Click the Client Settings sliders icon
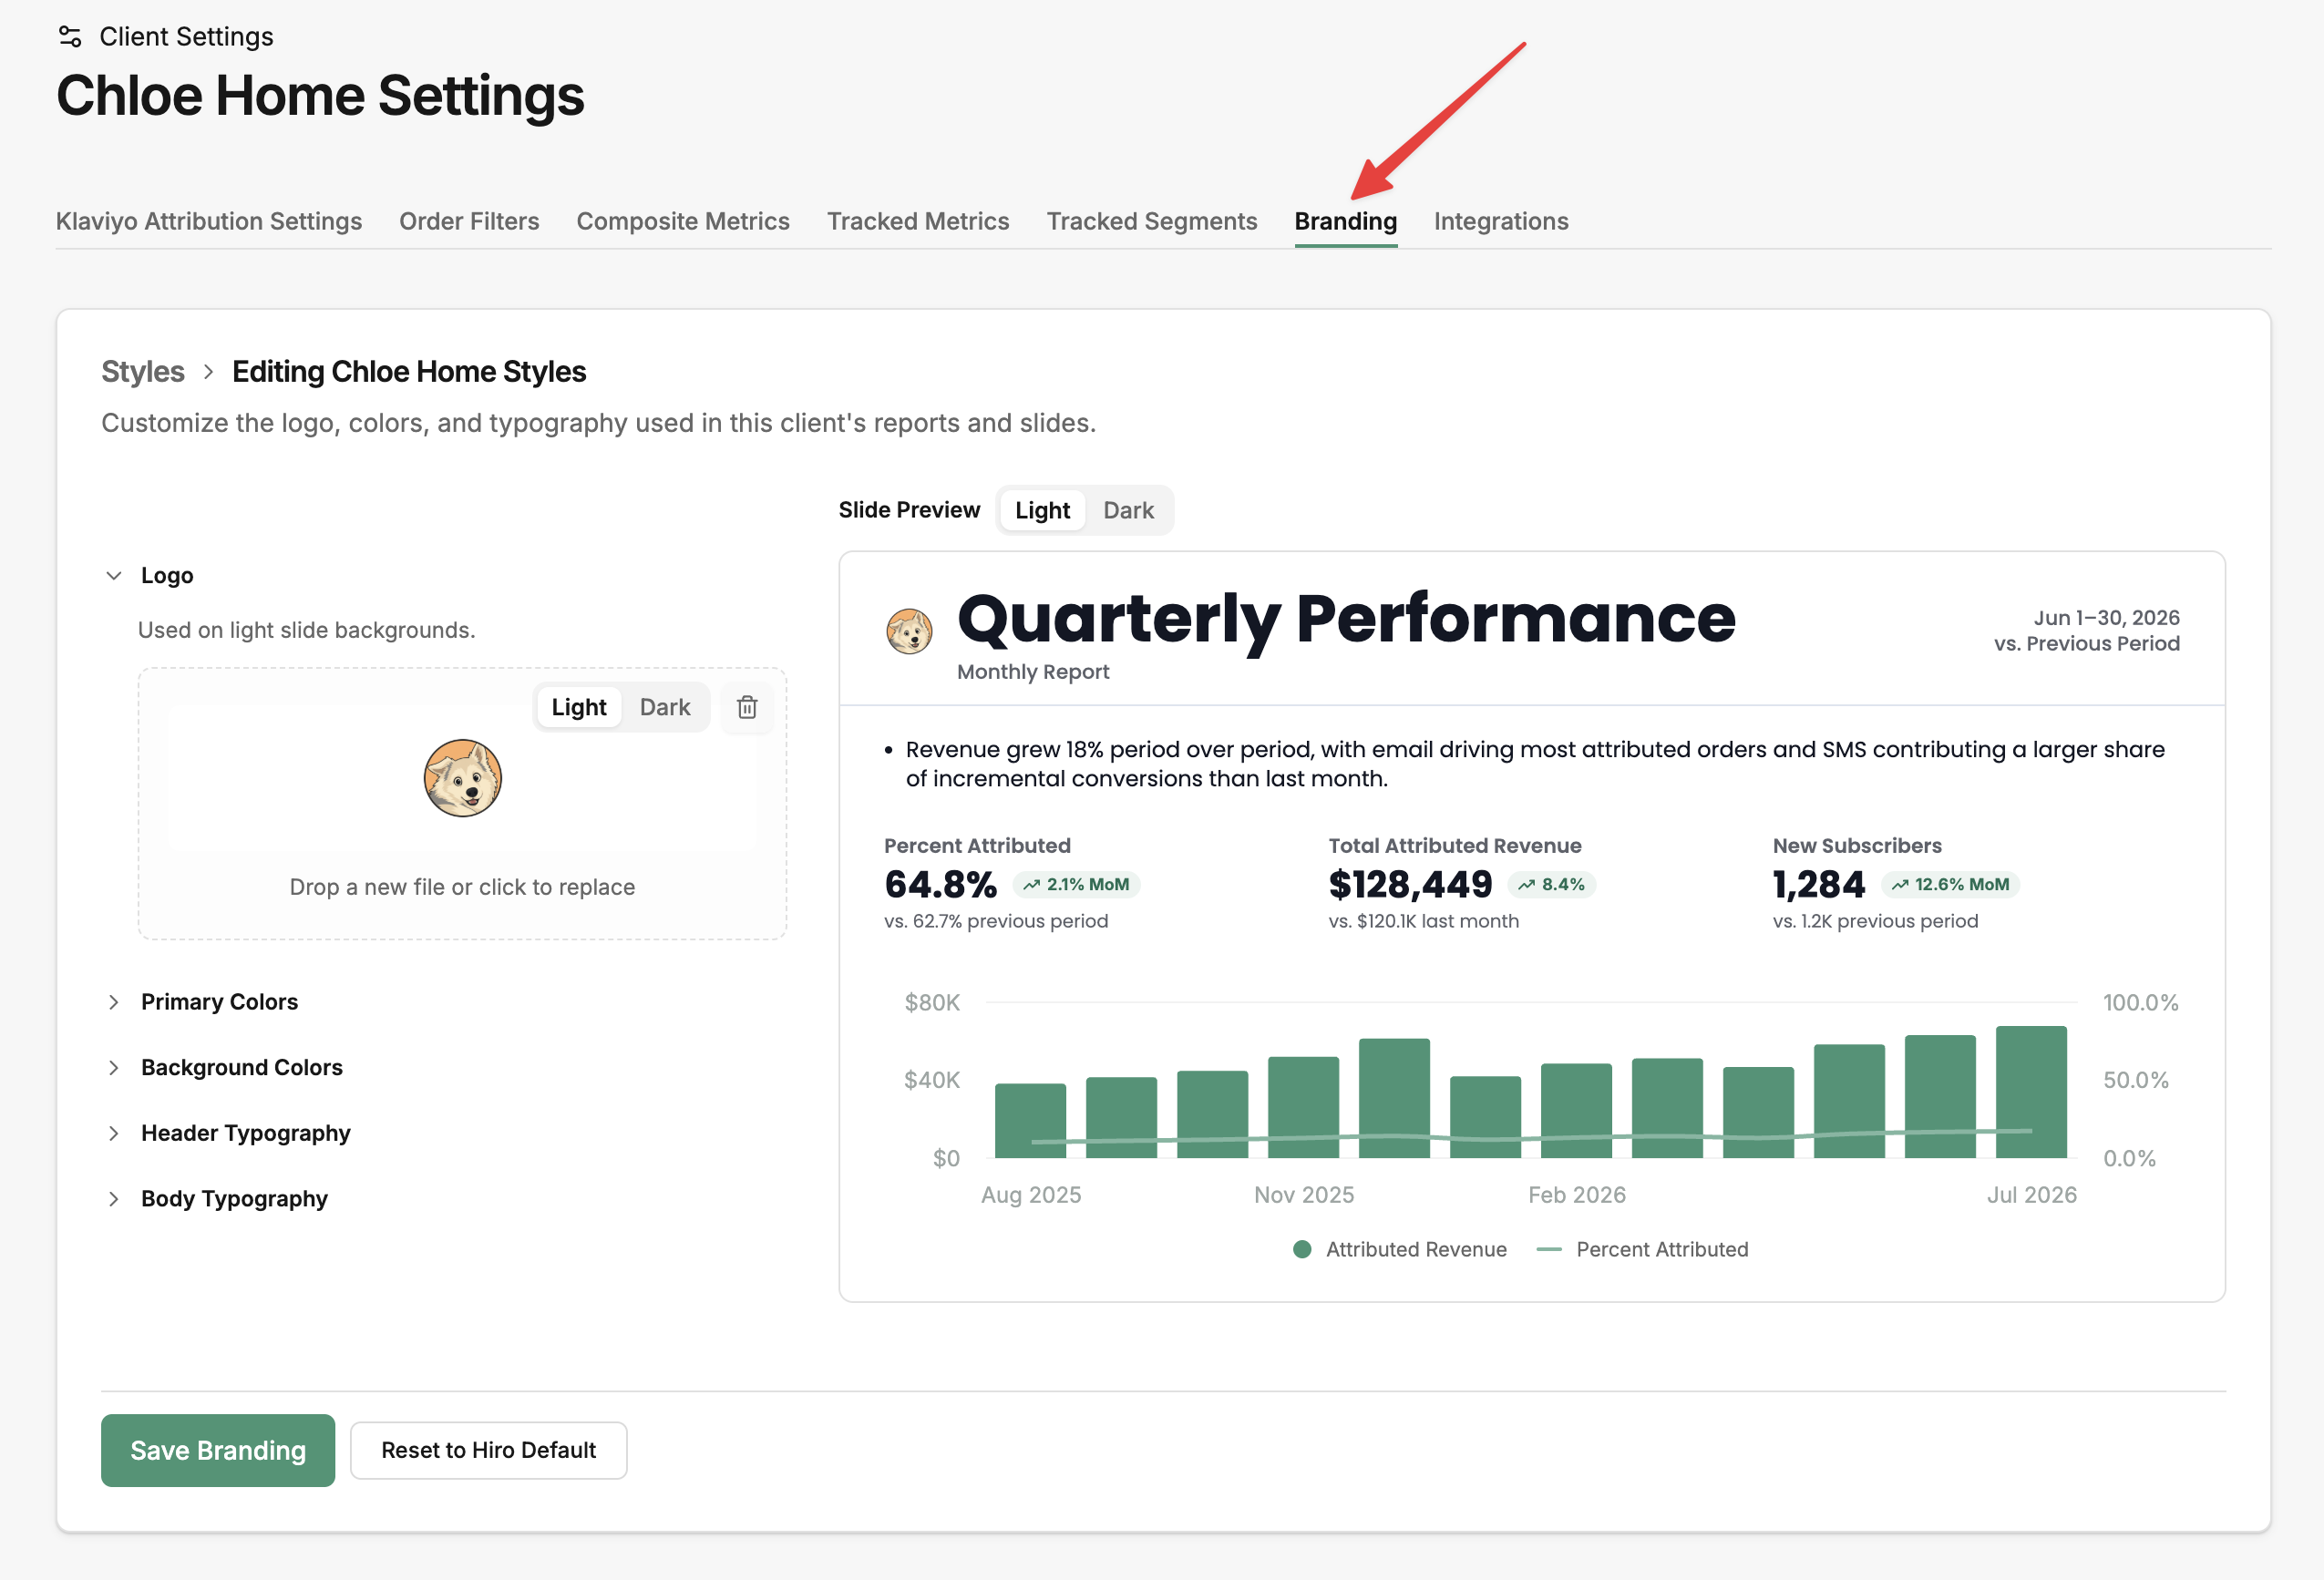The height and width of the screenshot is (1580, 2324). (70, 37)
